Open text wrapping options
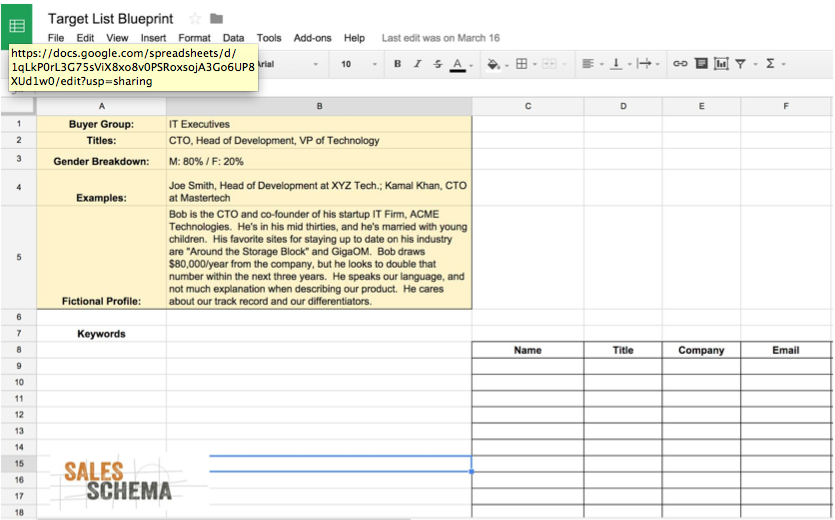This screenshot has height=520, width=835. point(644,64)
